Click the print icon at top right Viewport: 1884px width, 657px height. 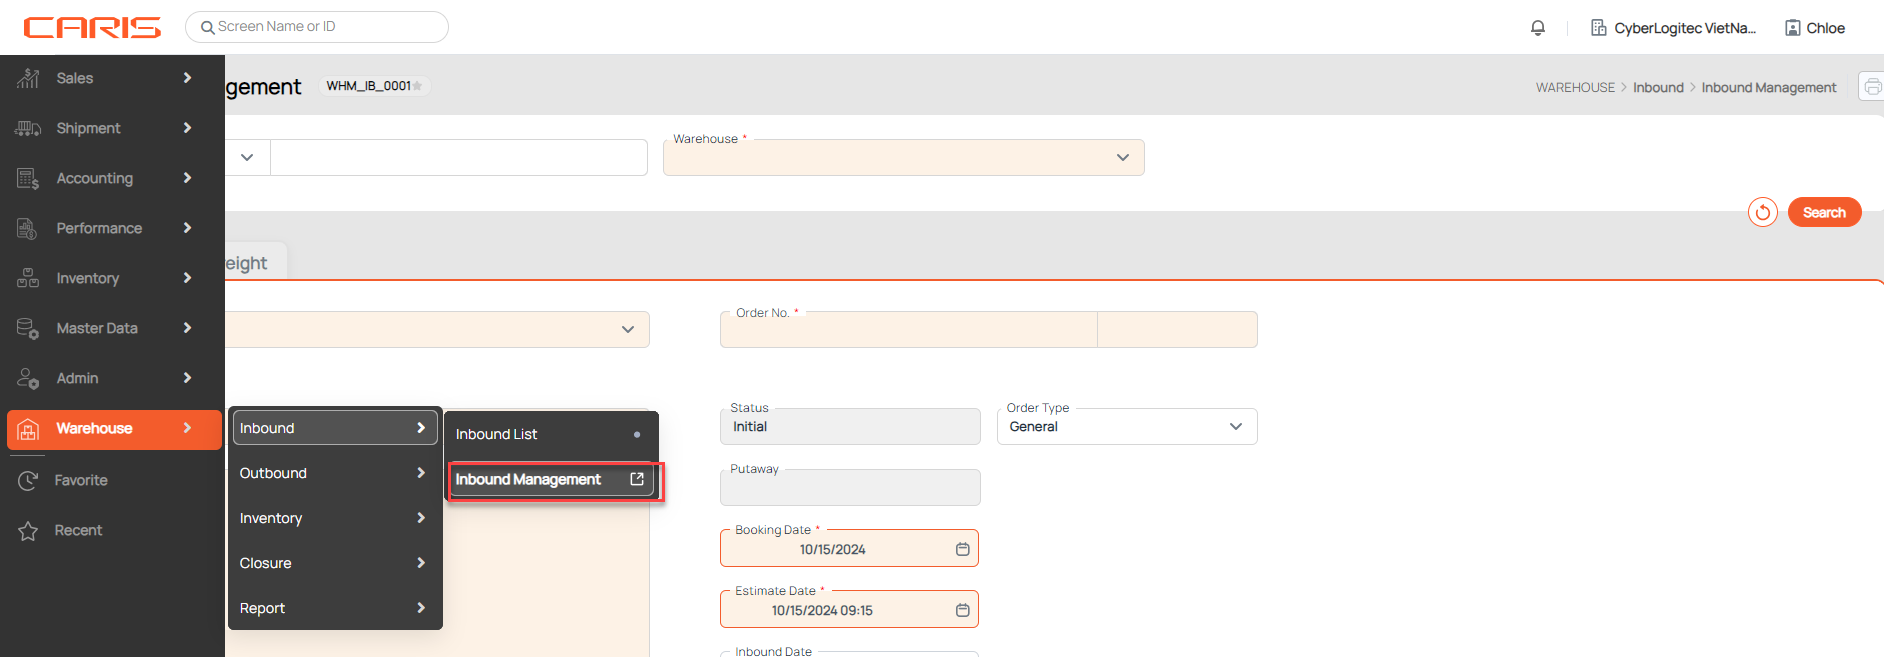[x=1871, y=87]
